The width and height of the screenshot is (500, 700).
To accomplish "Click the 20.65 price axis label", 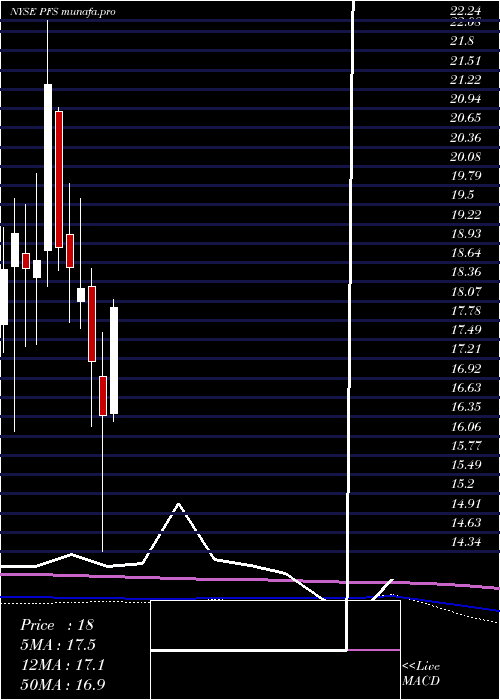I will pyautogui.click(x=465, y=118).
